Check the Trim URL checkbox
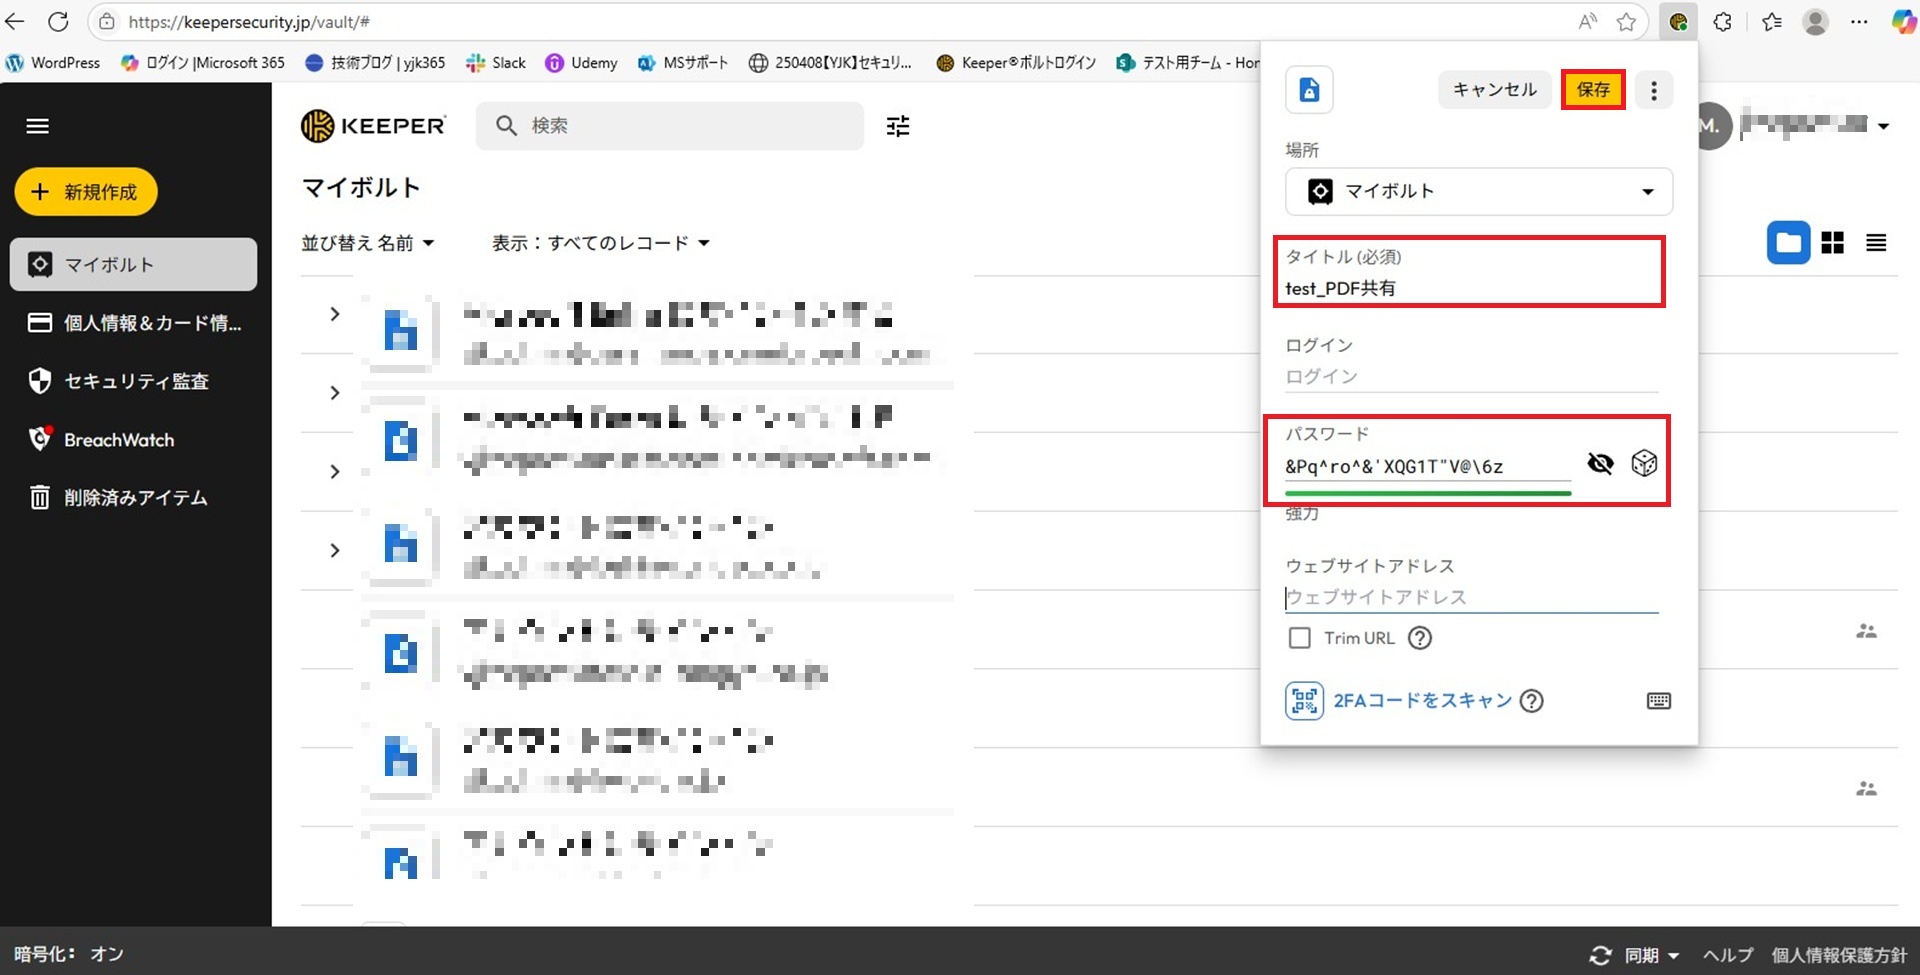Viewport: 1920px width, 975px height. tap(1299, 638)
